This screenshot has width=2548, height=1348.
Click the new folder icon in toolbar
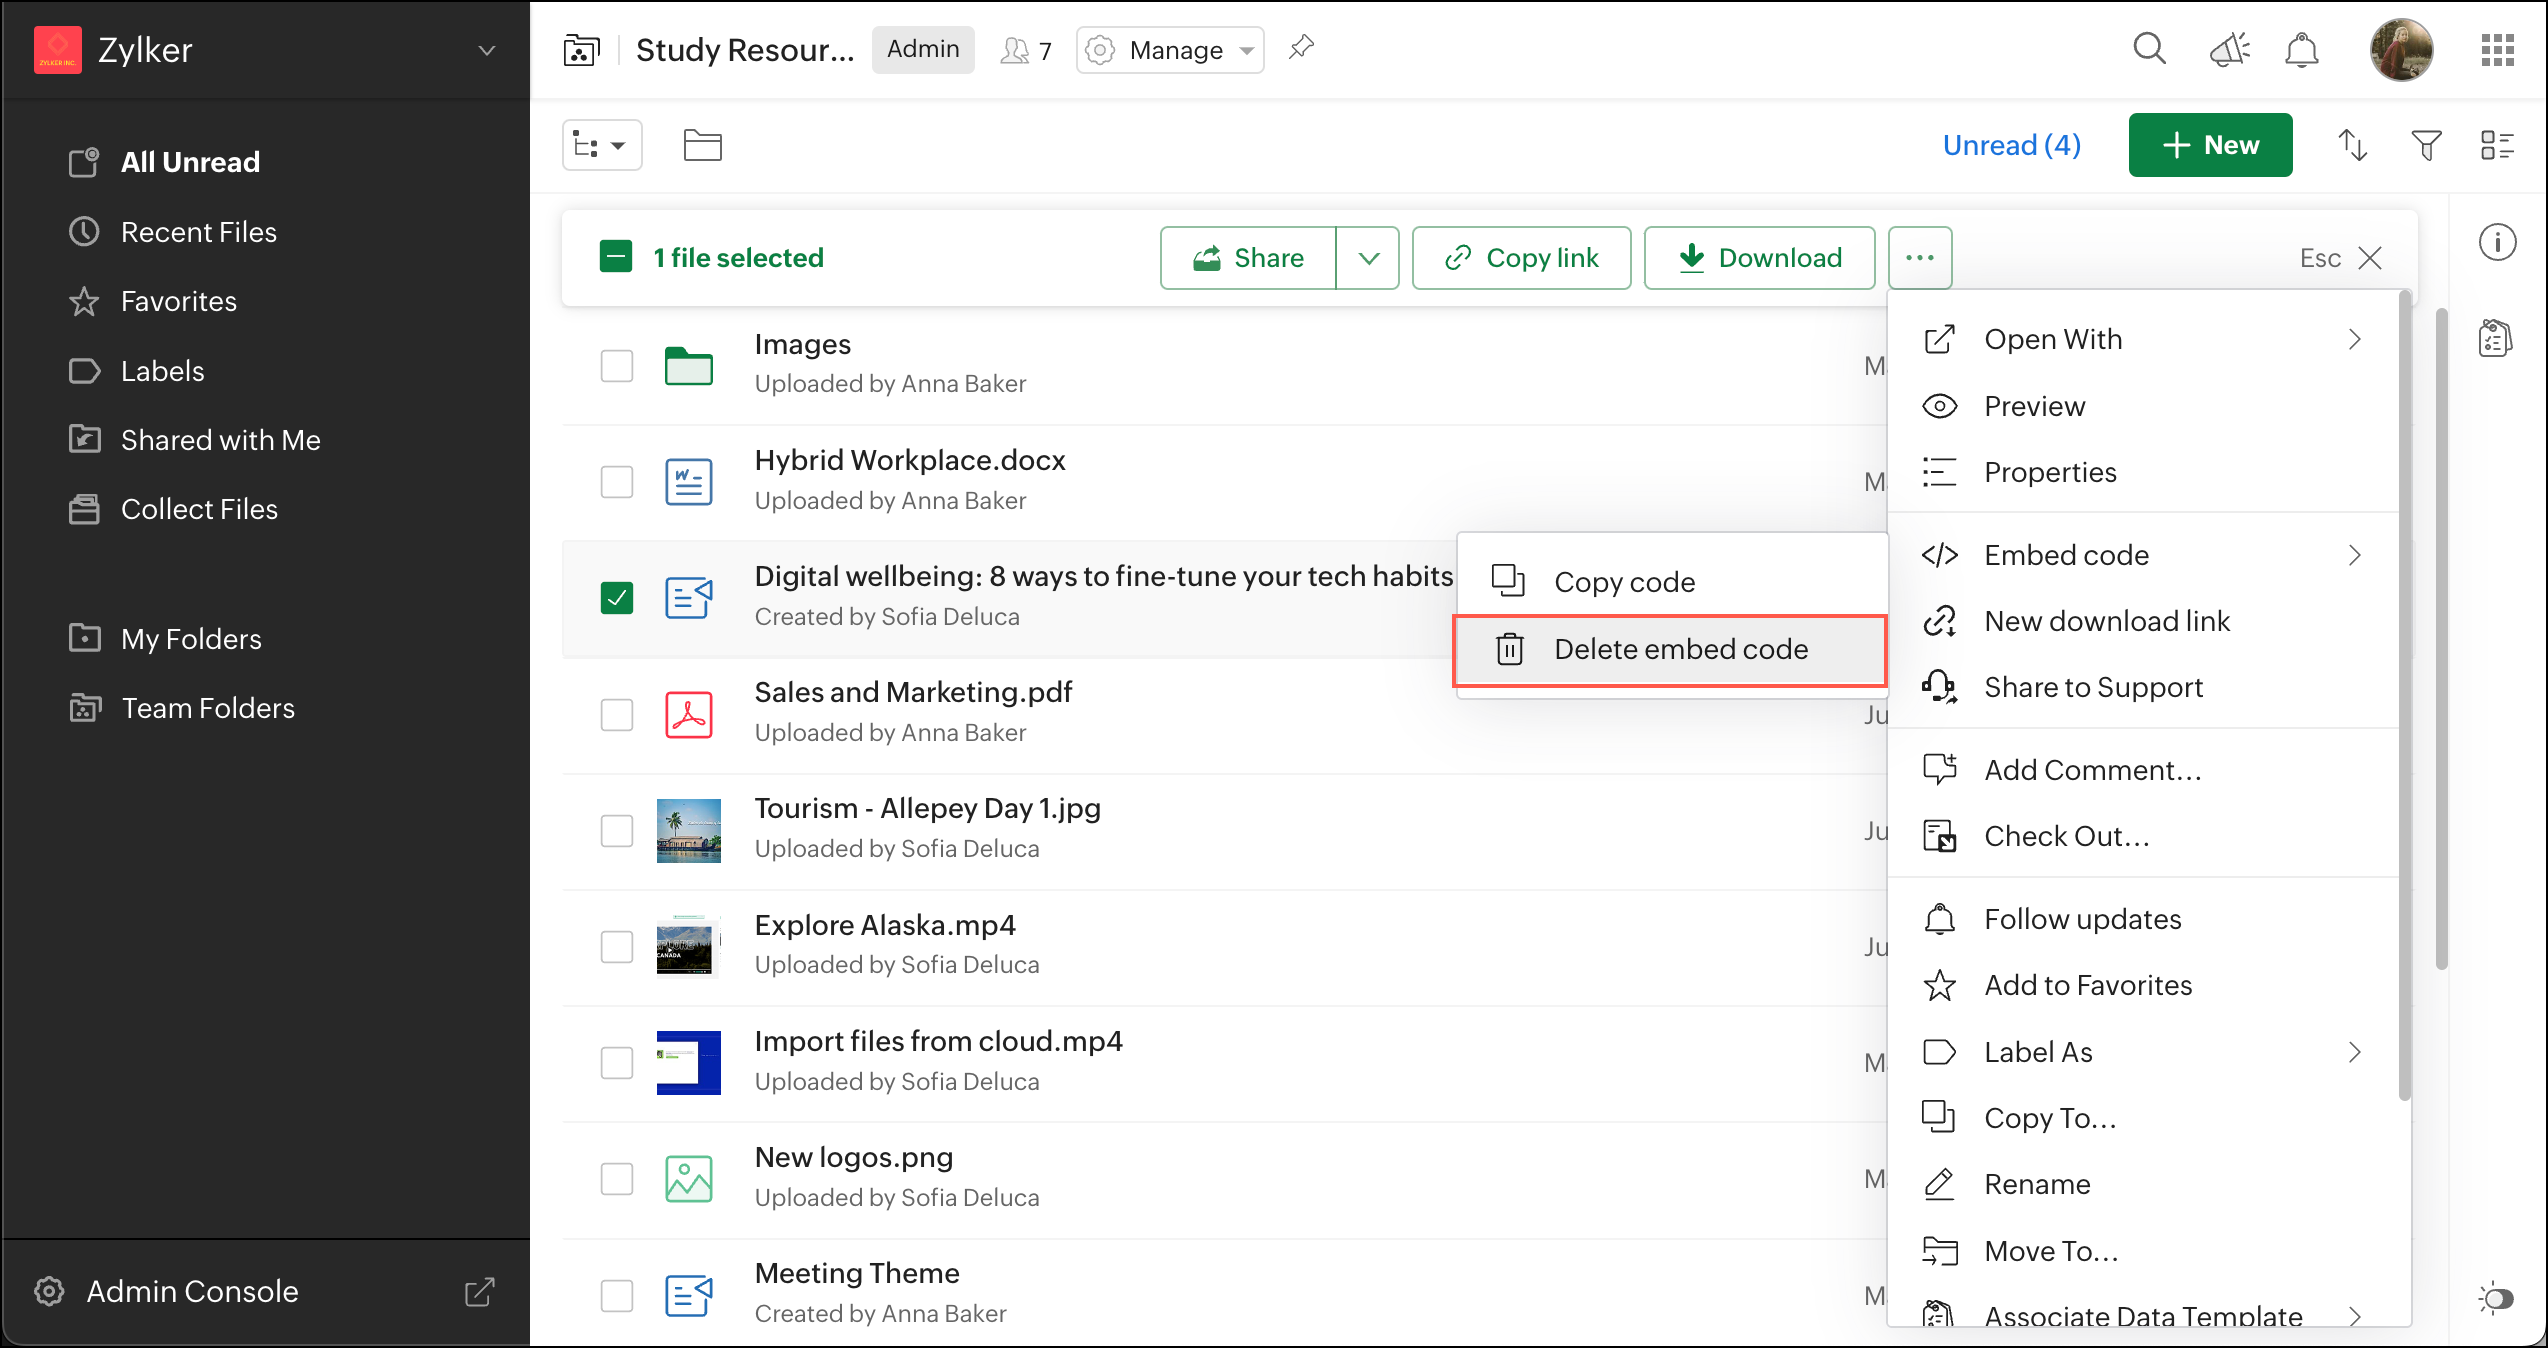pos(702,146)
